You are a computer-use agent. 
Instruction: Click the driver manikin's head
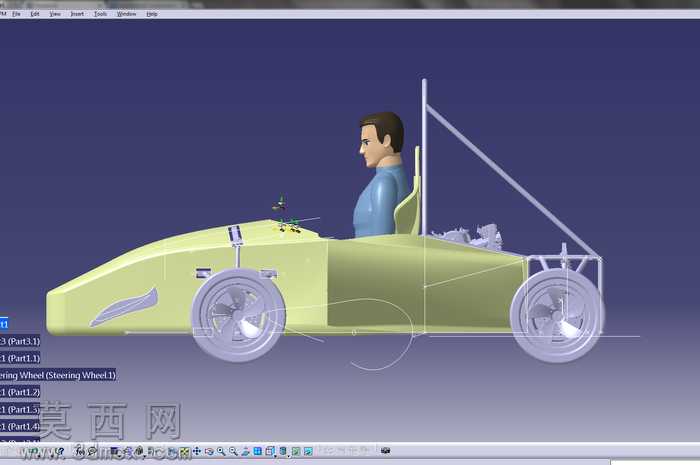(x=381, y=139)
